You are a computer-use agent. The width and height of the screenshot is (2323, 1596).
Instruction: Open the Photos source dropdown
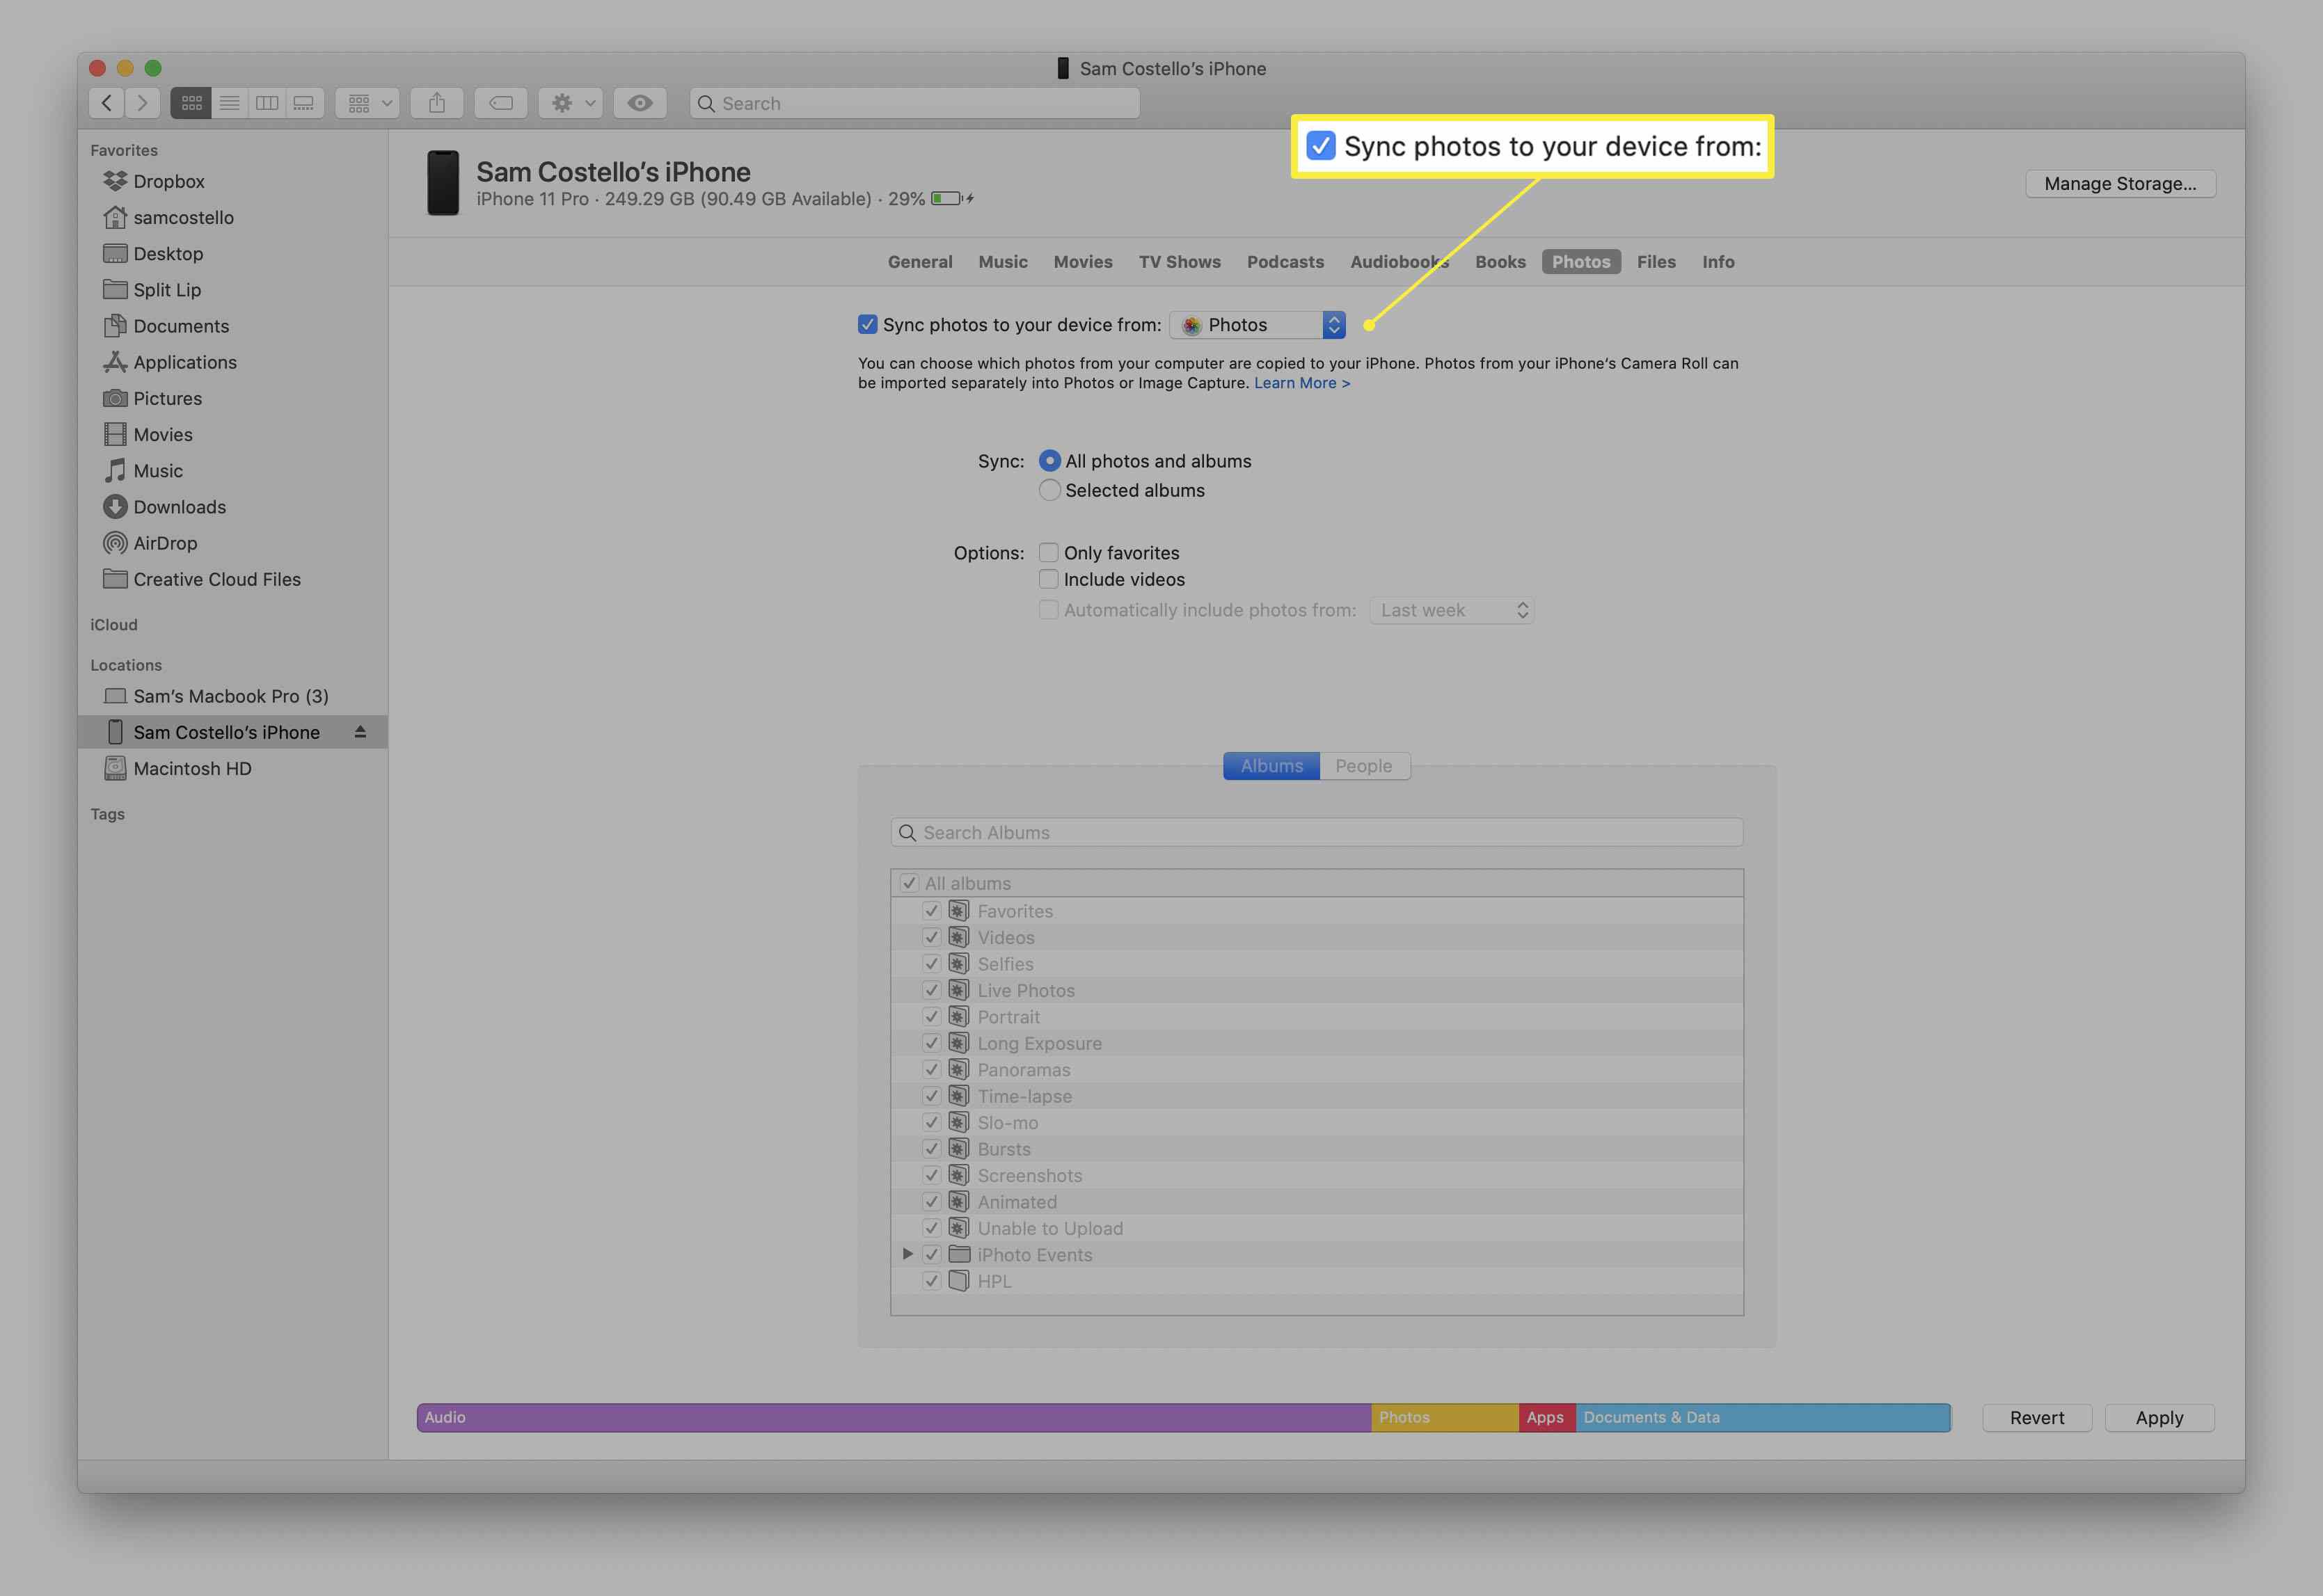(x=1258, y=325)
